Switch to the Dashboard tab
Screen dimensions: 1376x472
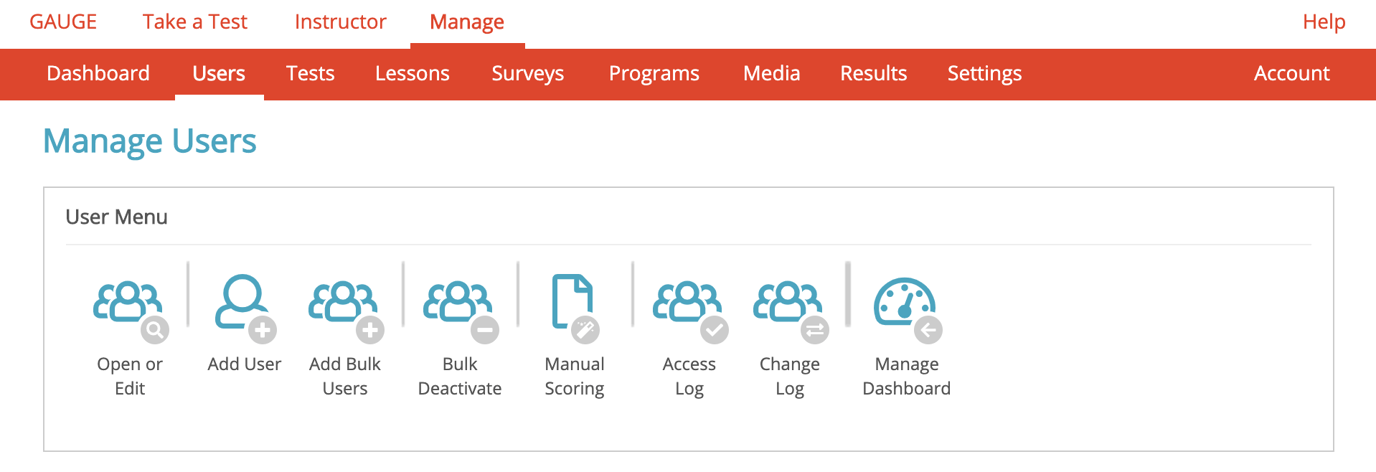point(98,73)
